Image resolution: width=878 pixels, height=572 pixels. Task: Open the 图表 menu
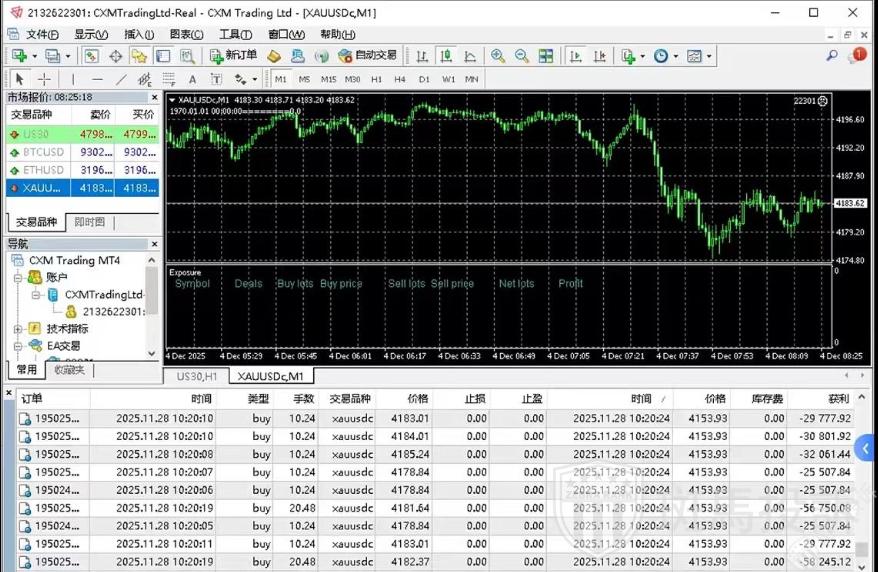tap(186, 34)
